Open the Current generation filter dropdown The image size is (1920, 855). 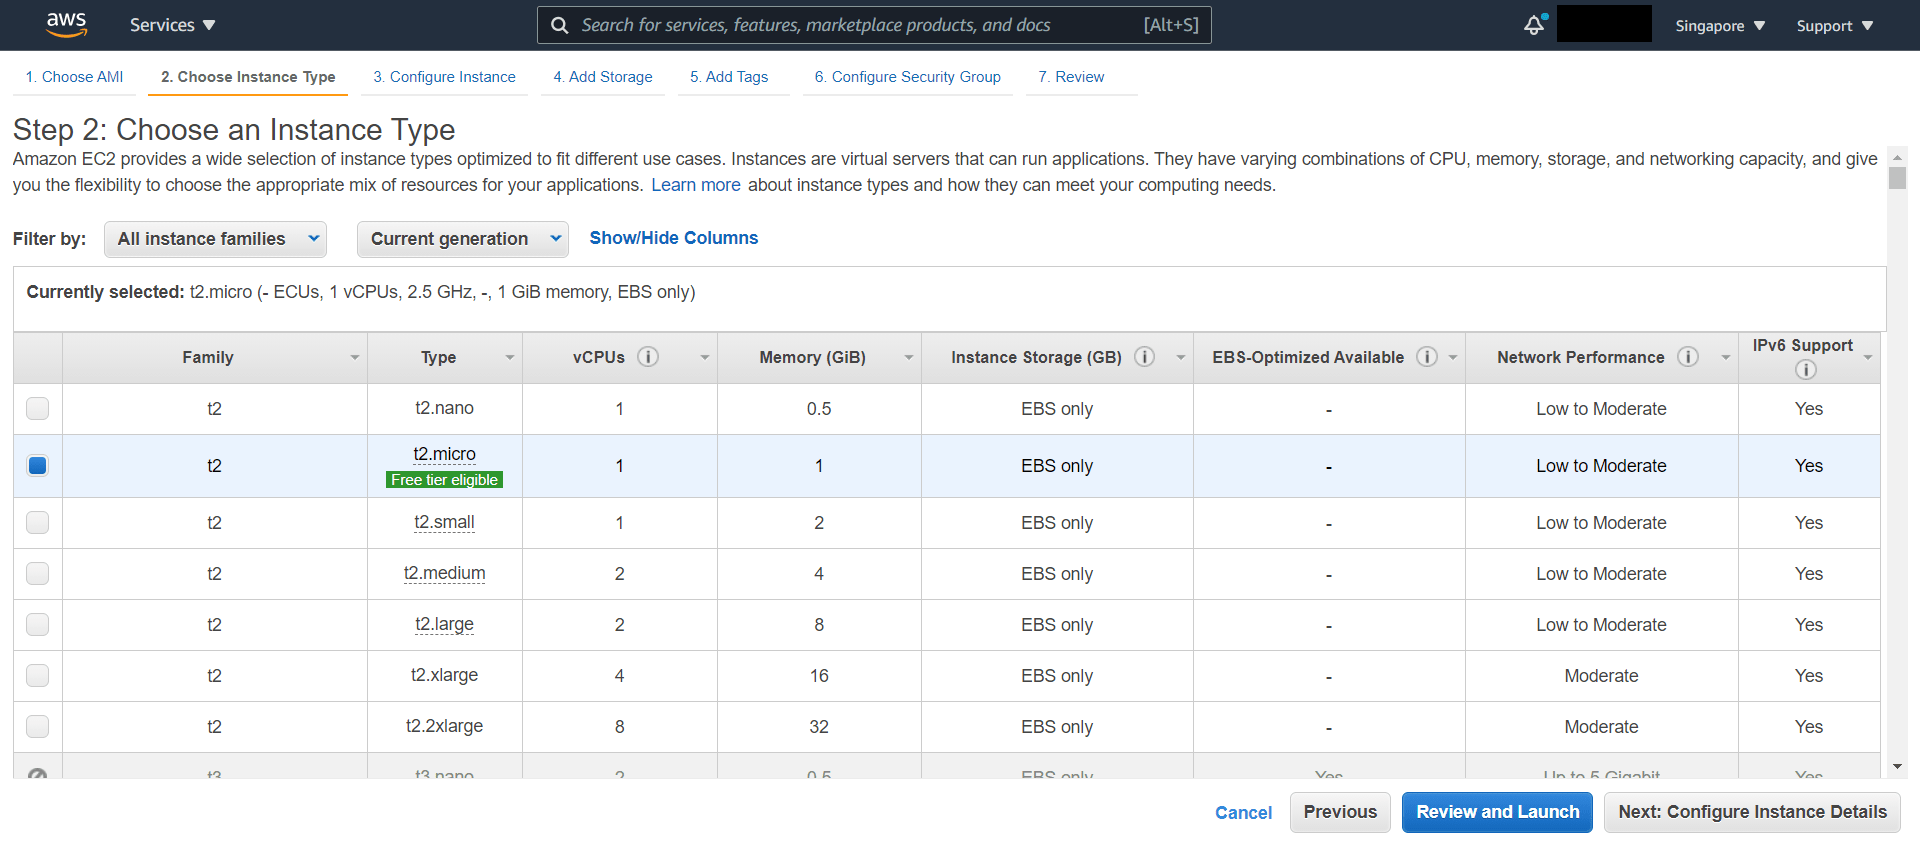(x=463, y=239)
